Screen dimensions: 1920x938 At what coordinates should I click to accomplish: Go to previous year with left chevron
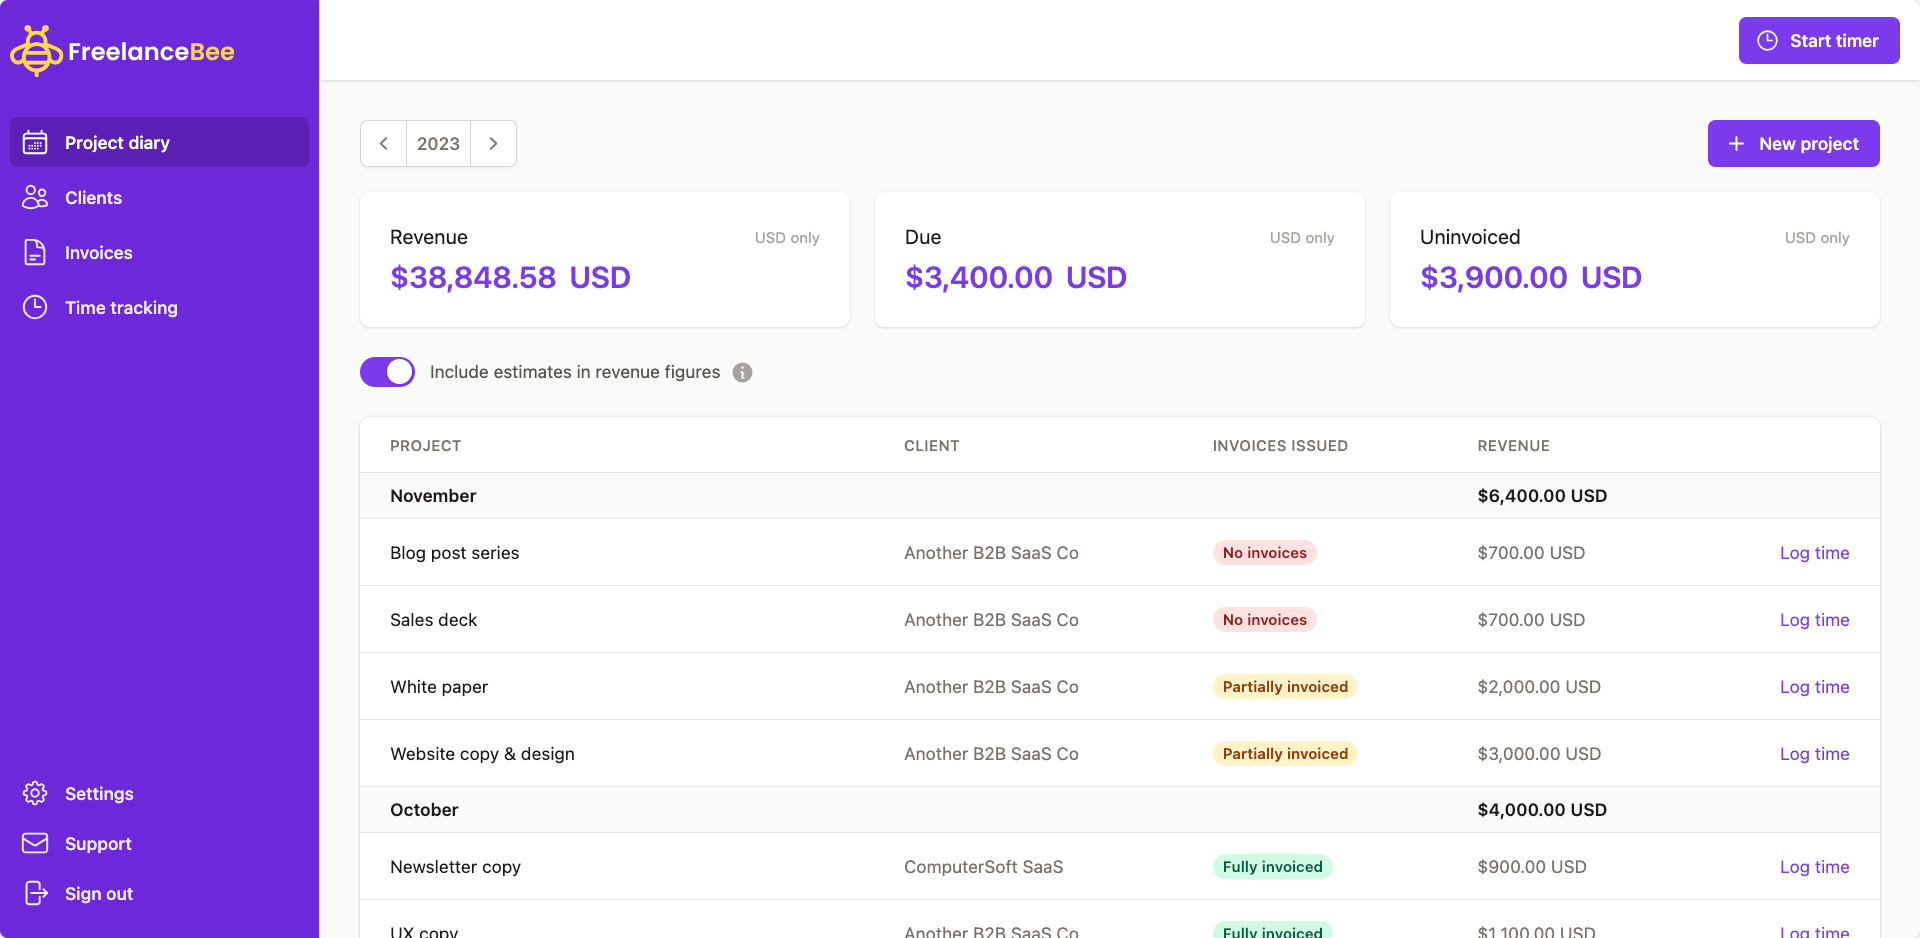click(383, 144)
